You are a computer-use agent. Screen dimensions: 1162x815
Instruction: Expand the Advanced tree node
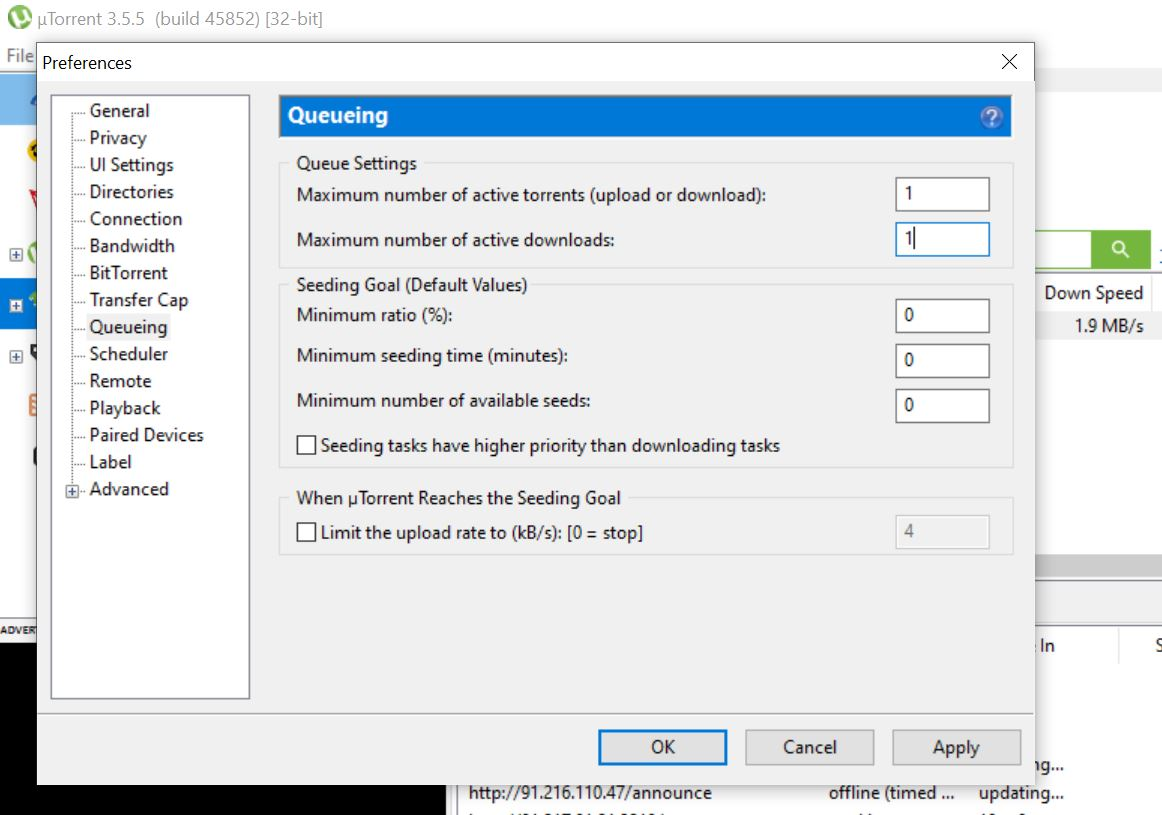(x=72, y=490)
